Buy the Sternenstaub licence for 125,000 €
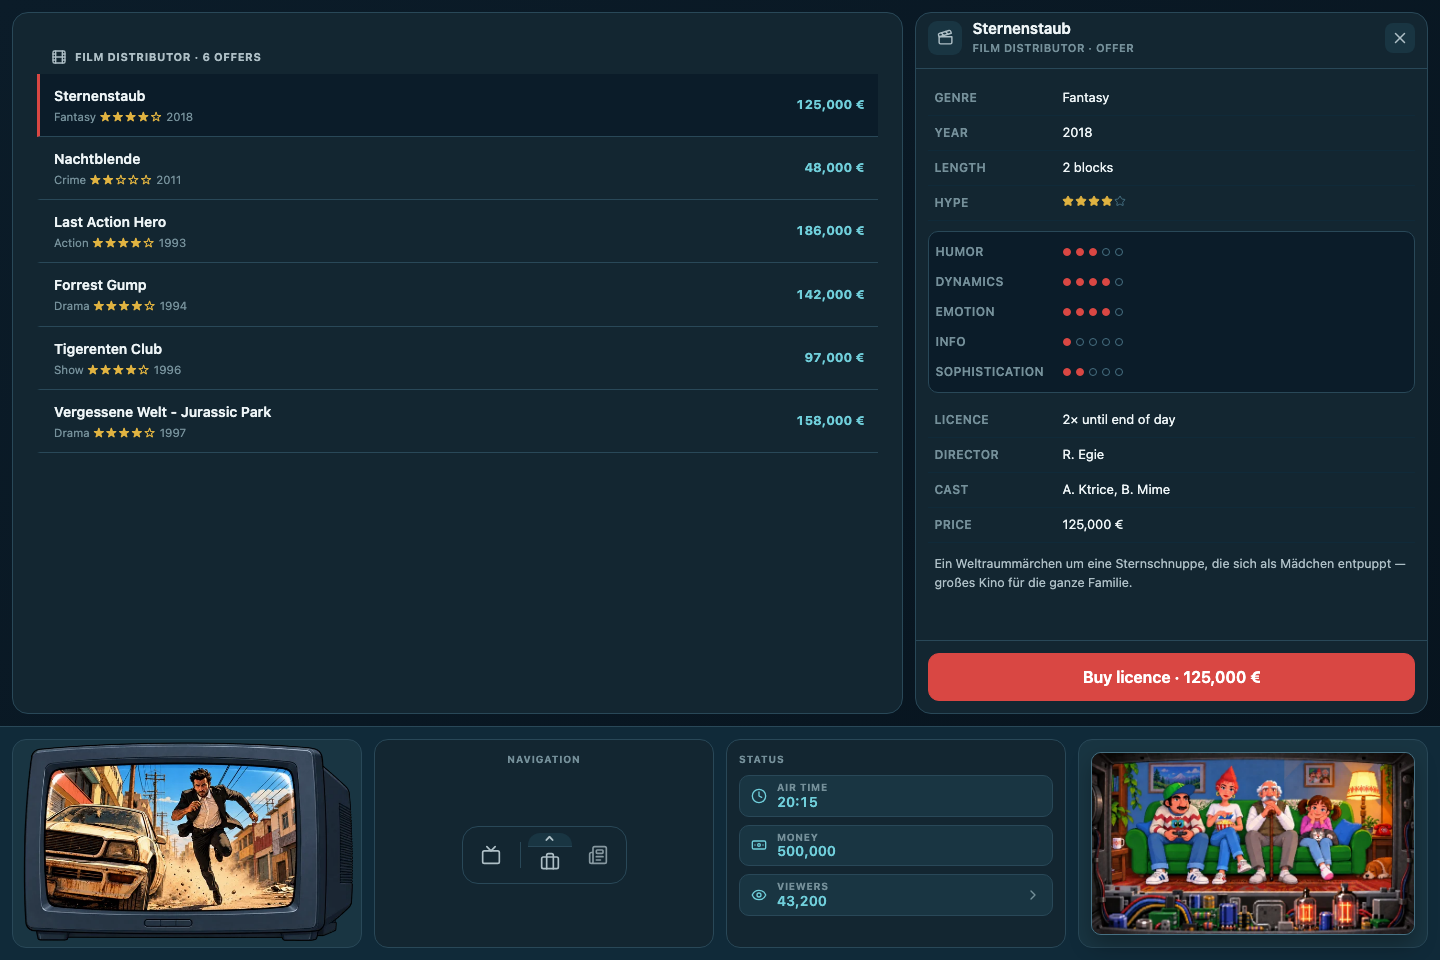The image size is (1440, 960). coord(1171,677)
